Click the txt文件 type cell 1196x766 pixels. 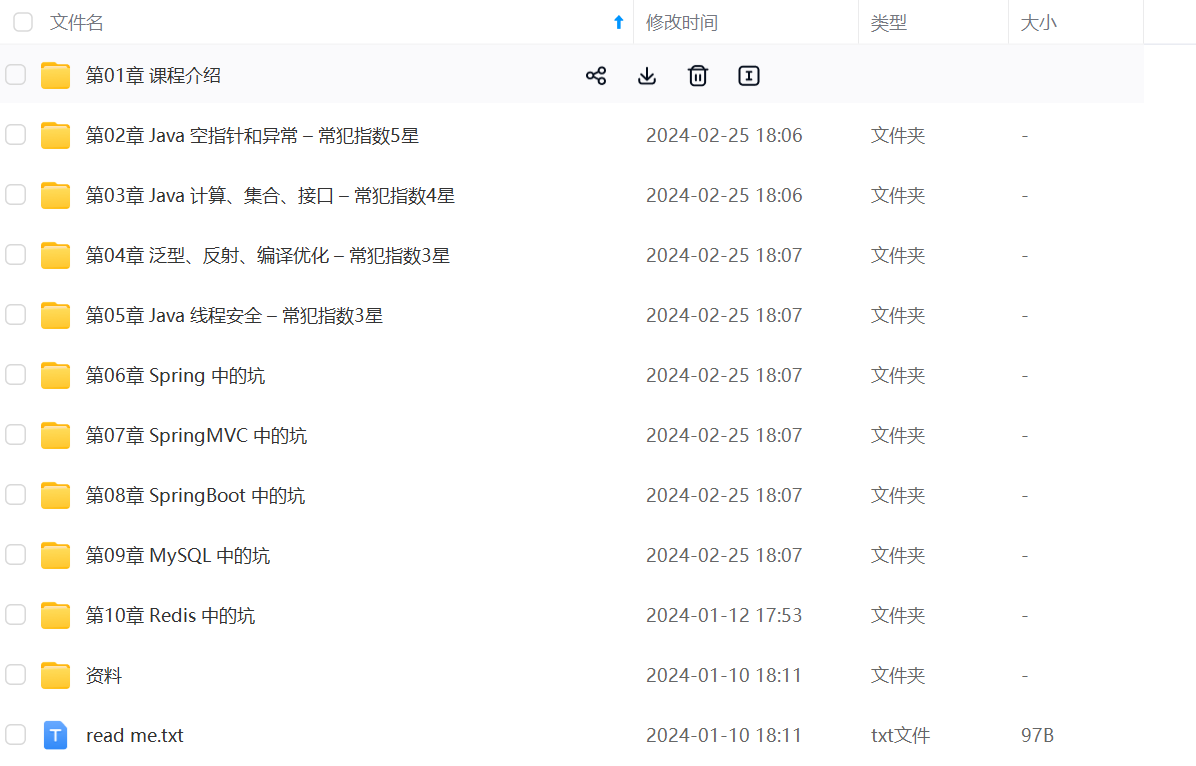point(900,735)
